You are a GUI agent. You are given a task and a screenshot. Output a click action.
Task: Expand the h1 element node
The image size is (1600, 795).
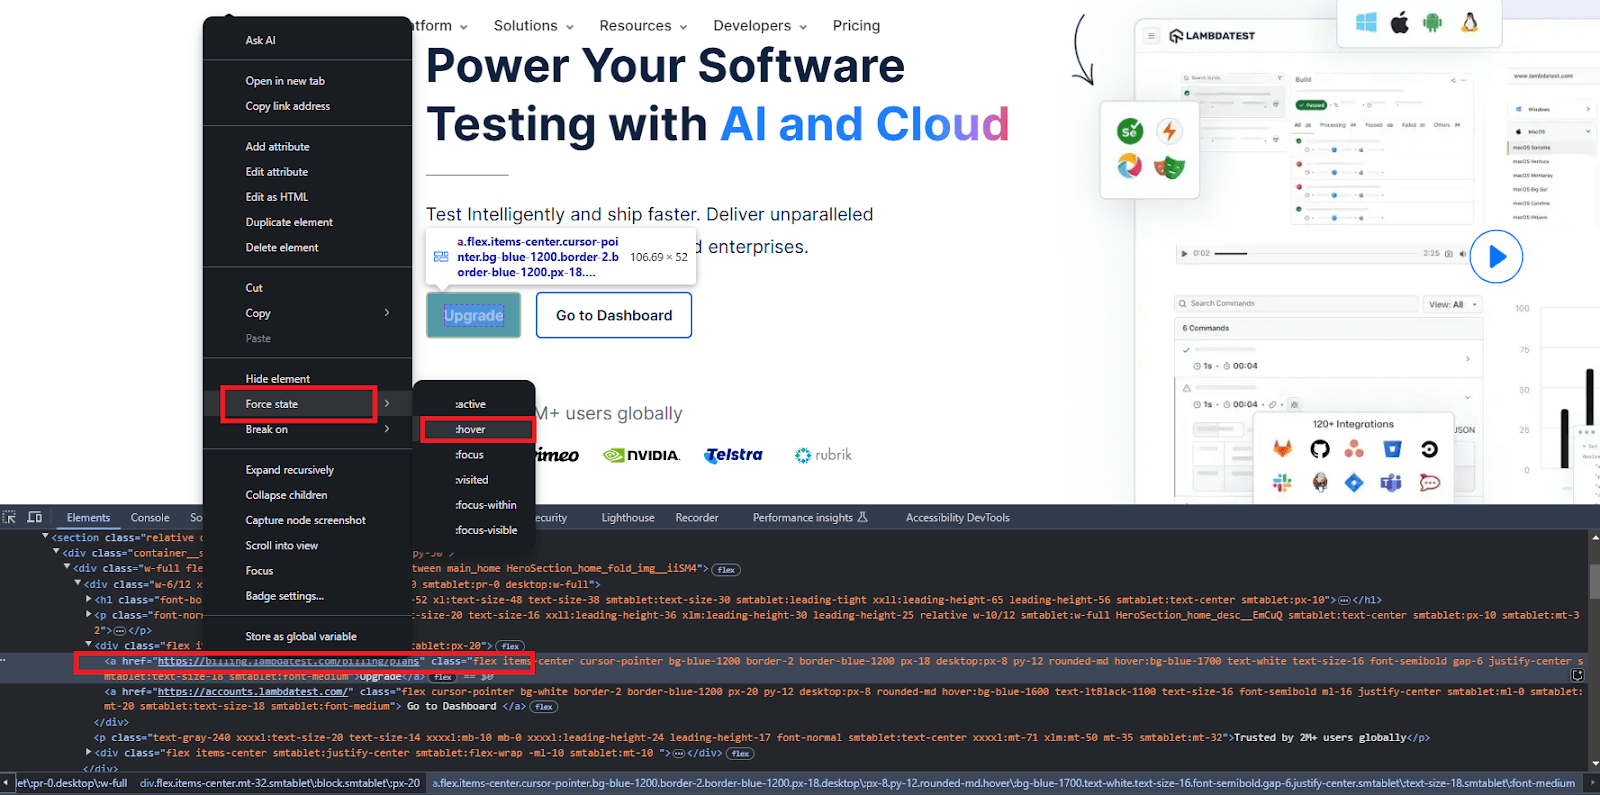click(89, 600)
